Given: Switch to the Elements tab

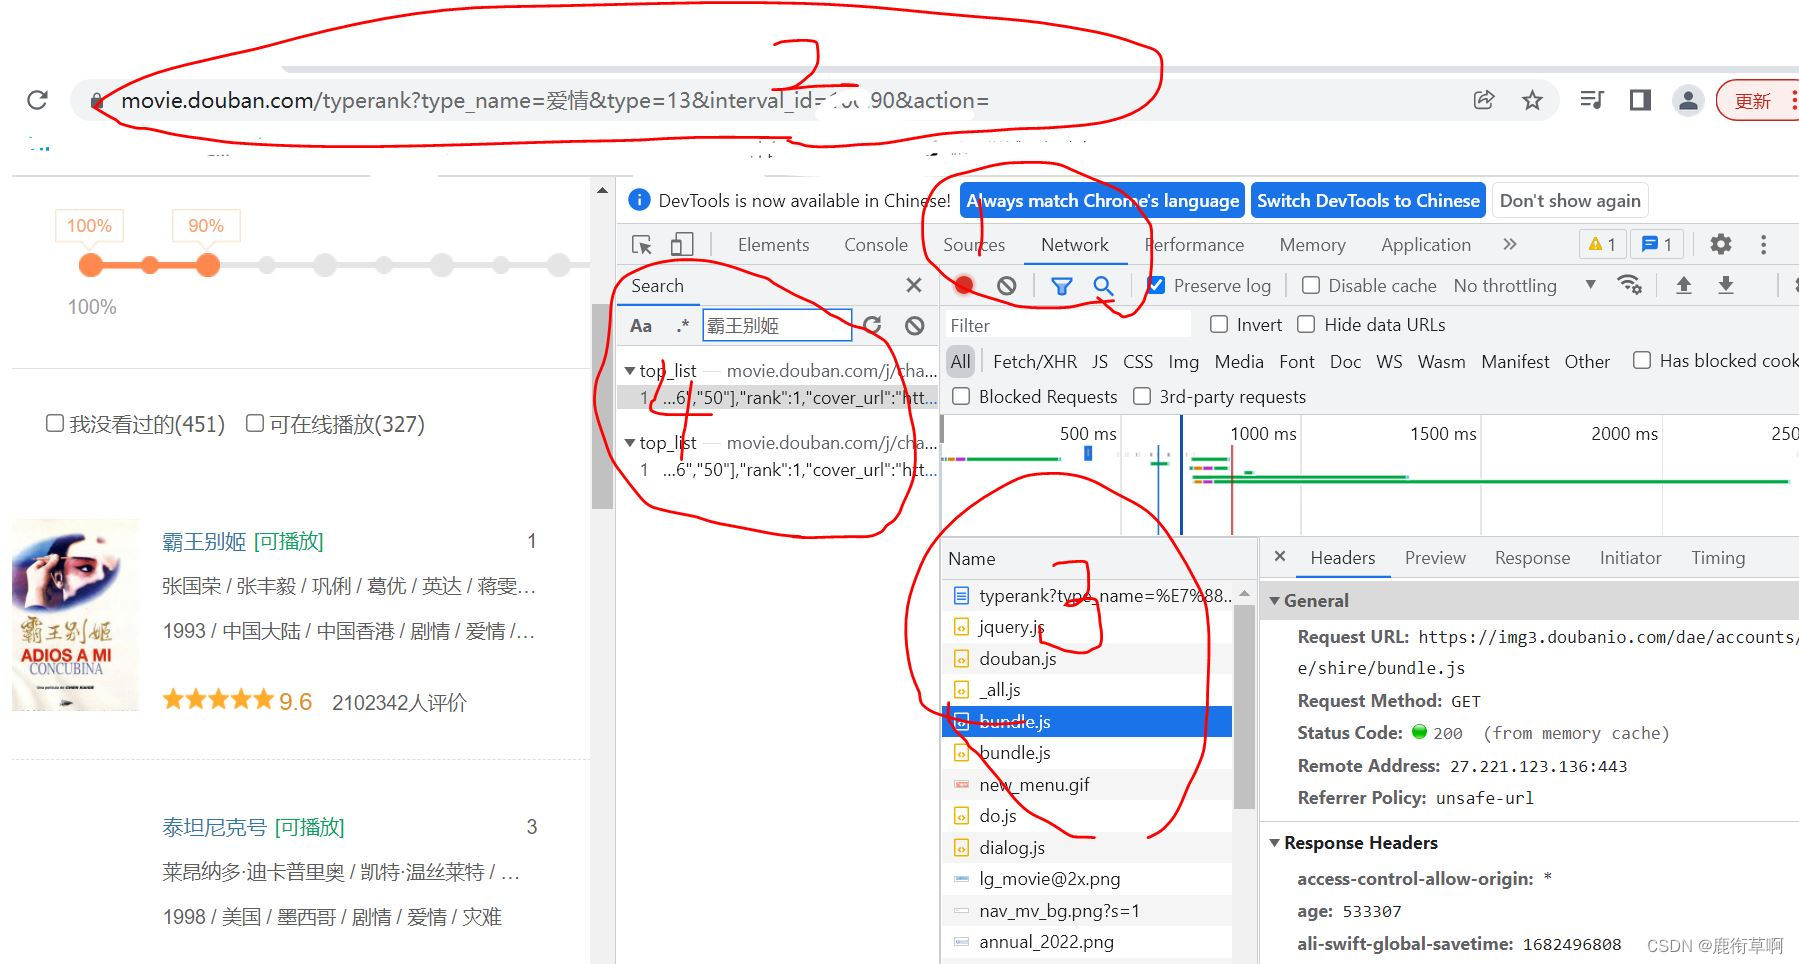Looking at the screenshot, I should (x=773, y=245).
